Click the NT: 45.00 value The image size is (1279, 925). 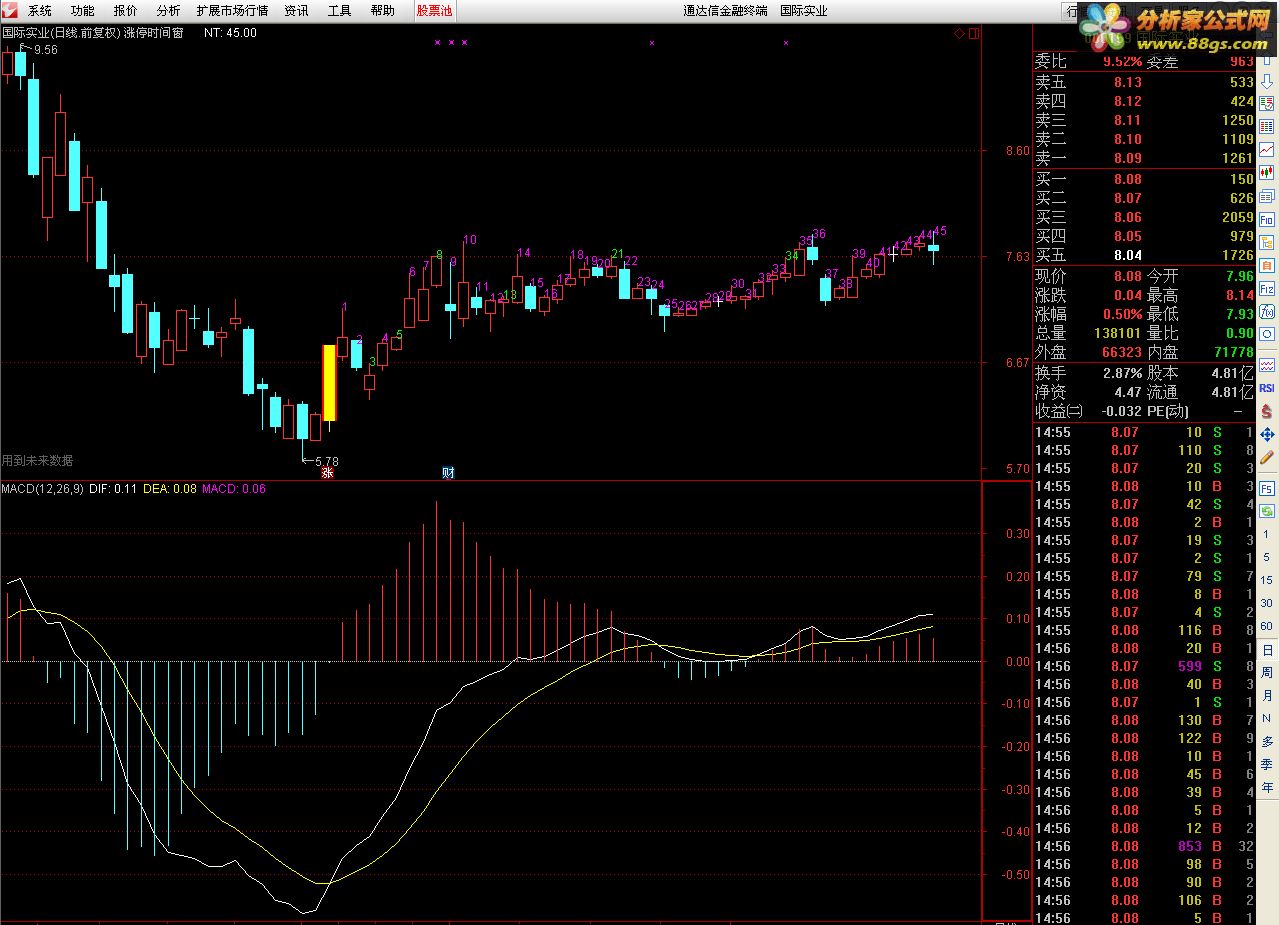tap(230, 32)
